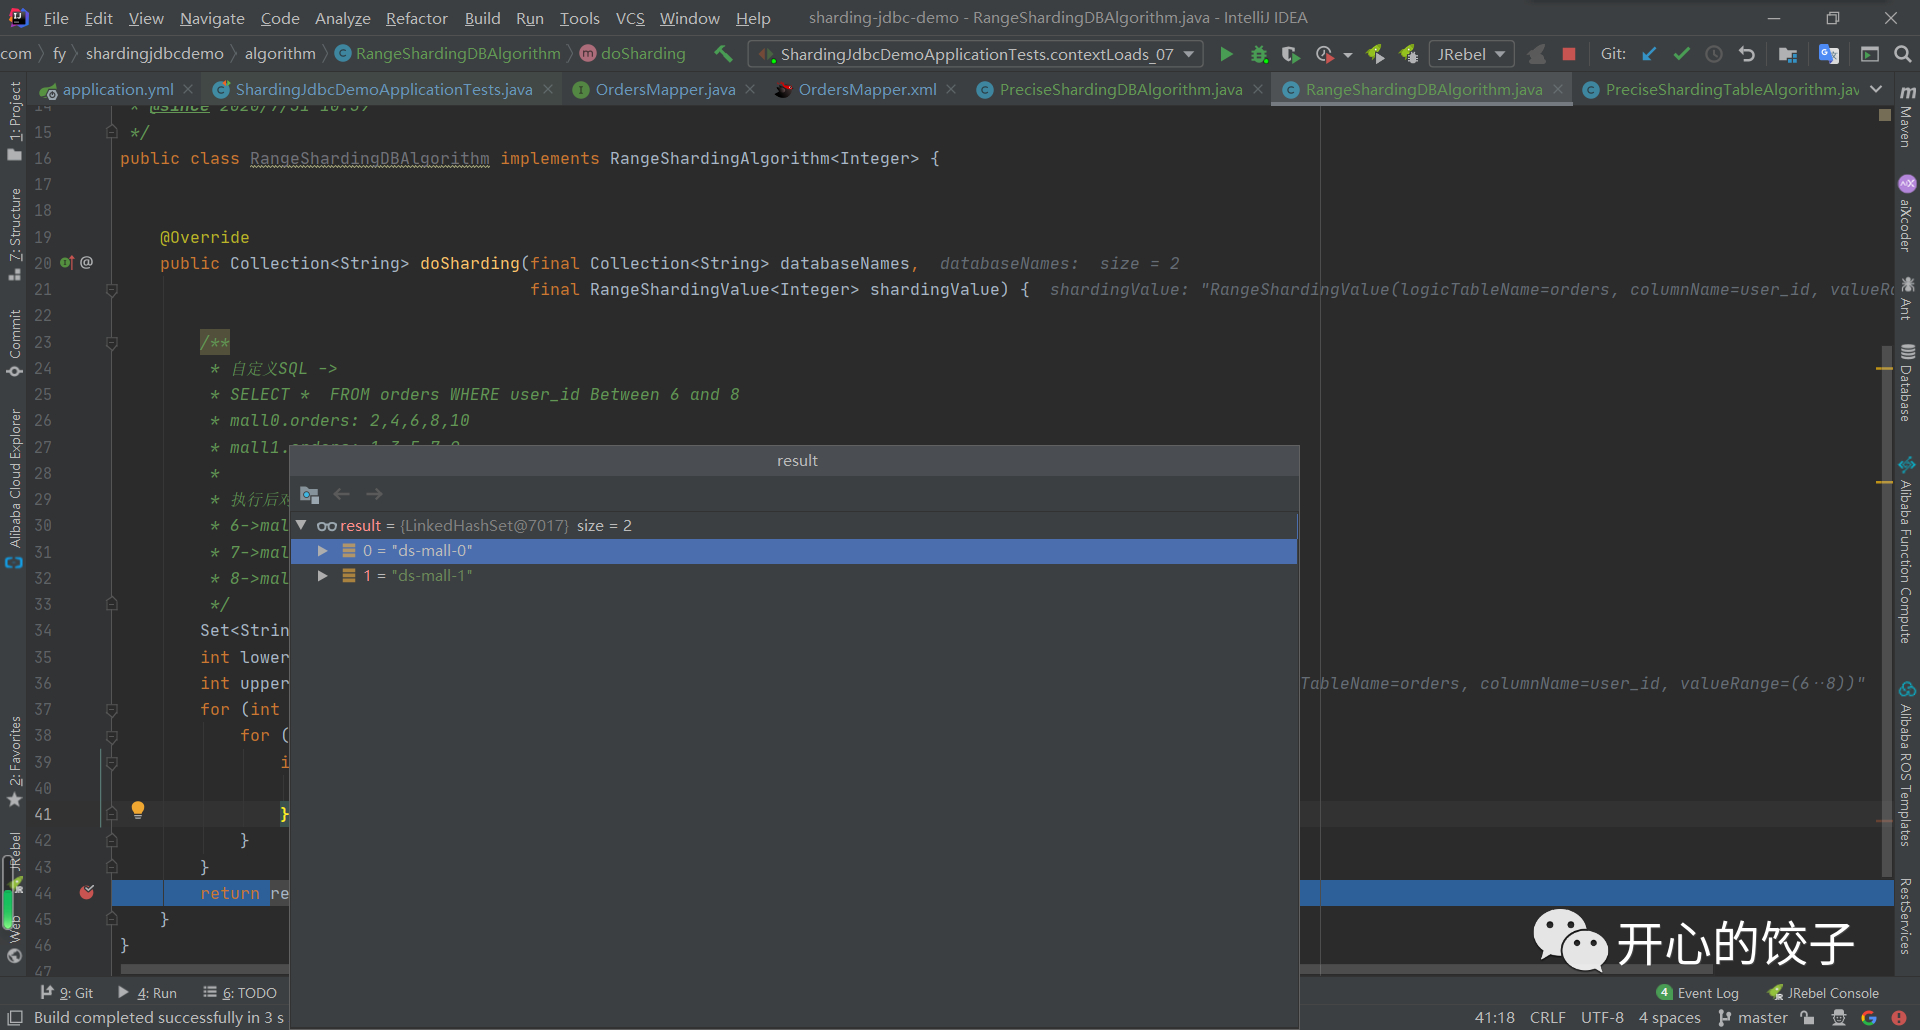Switch to OrdersMapper.xml tab

point(867,89)
